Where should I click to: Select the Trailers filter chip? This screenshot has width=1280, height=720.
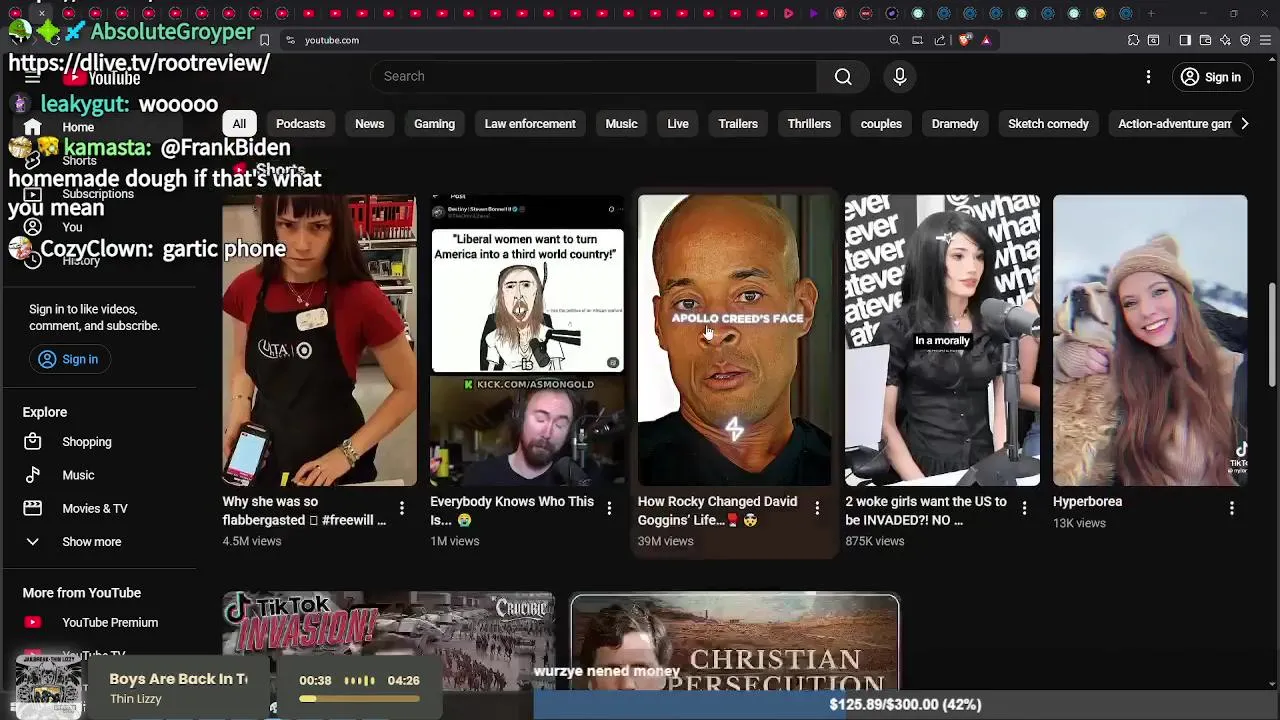738,124
